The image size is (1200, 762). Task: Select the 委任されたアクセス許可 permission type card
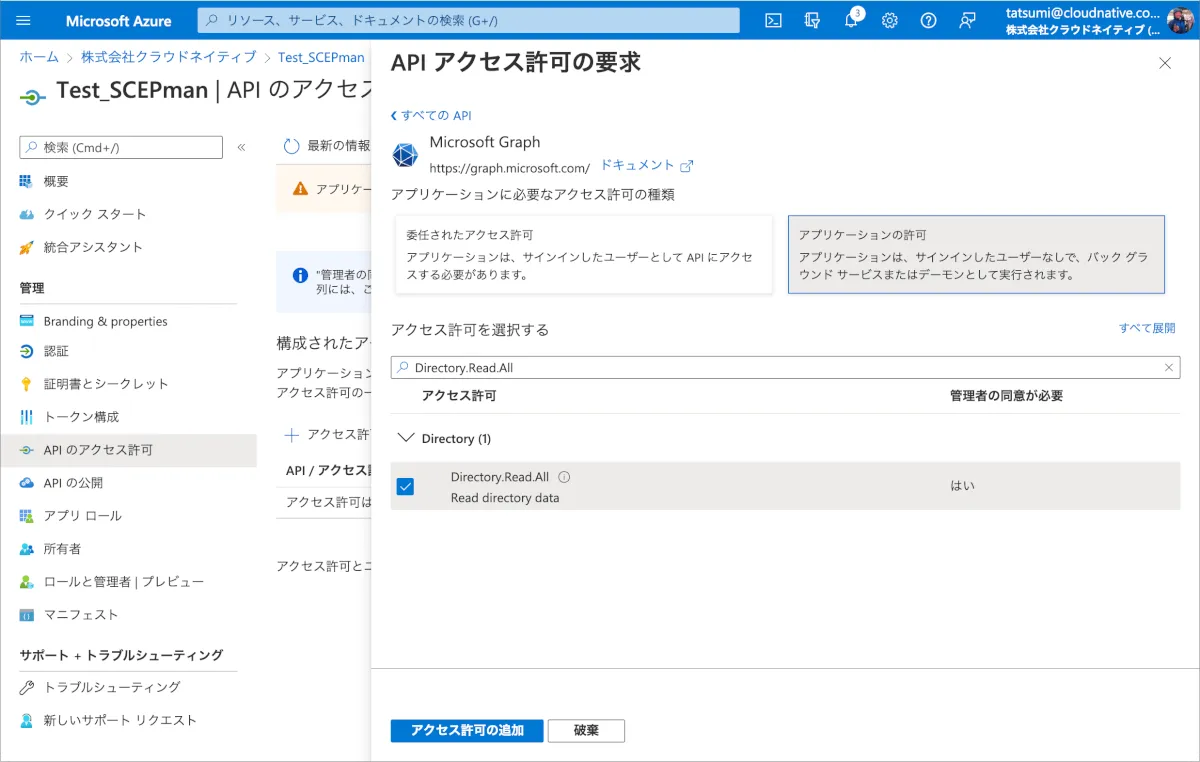pyautogui.click(x=584, y=255)
